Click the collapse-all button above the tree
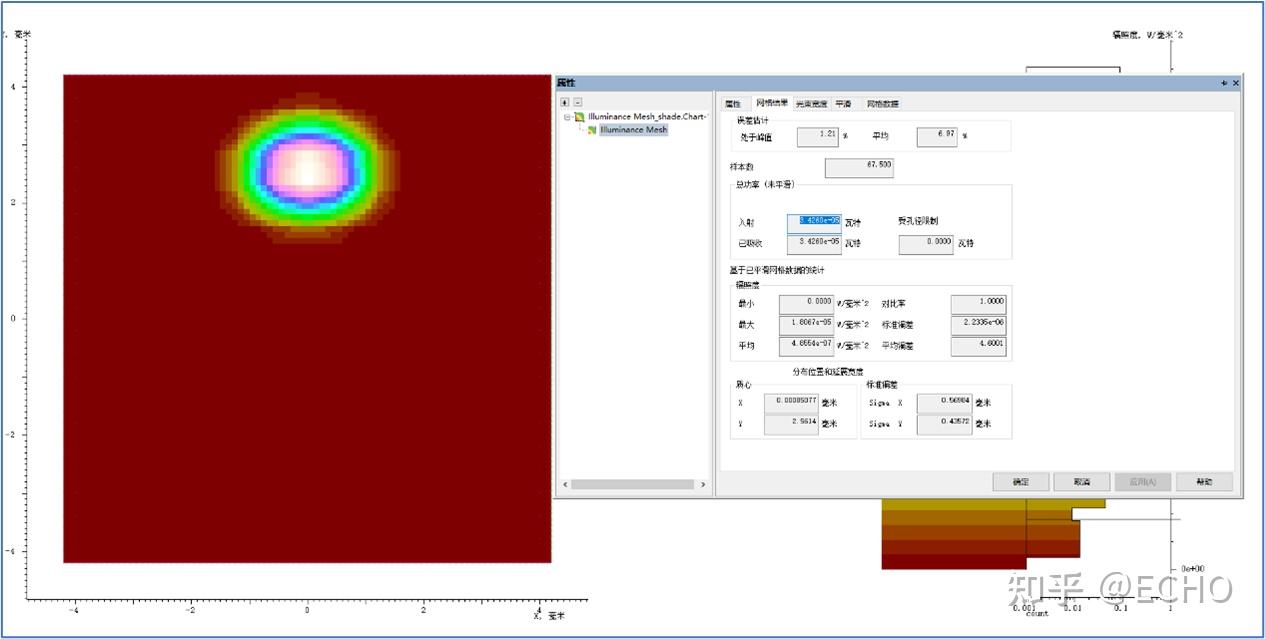 (578, 102)
